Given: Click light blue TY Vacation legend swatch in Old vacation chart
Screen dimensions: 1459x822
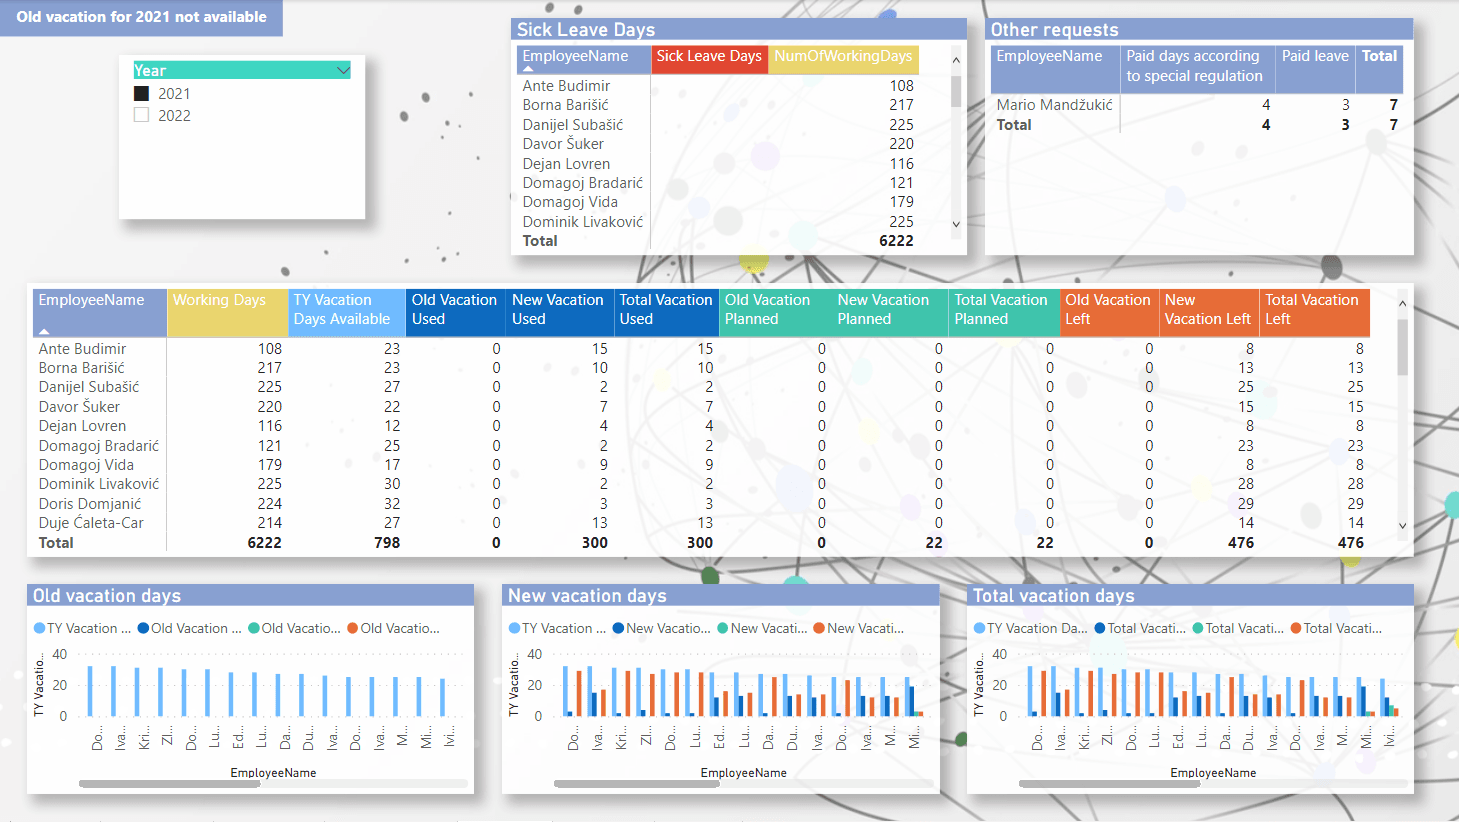Looking at the screenshot, I should coord(40,628).
